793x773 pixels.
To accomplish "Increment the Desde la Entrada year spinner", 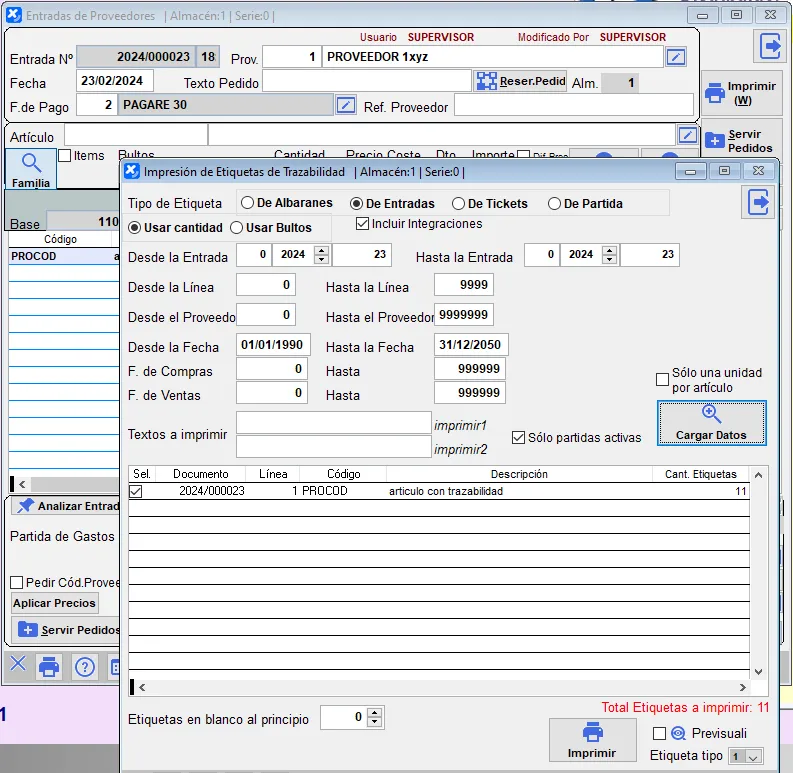I will [x=321, y=251].
